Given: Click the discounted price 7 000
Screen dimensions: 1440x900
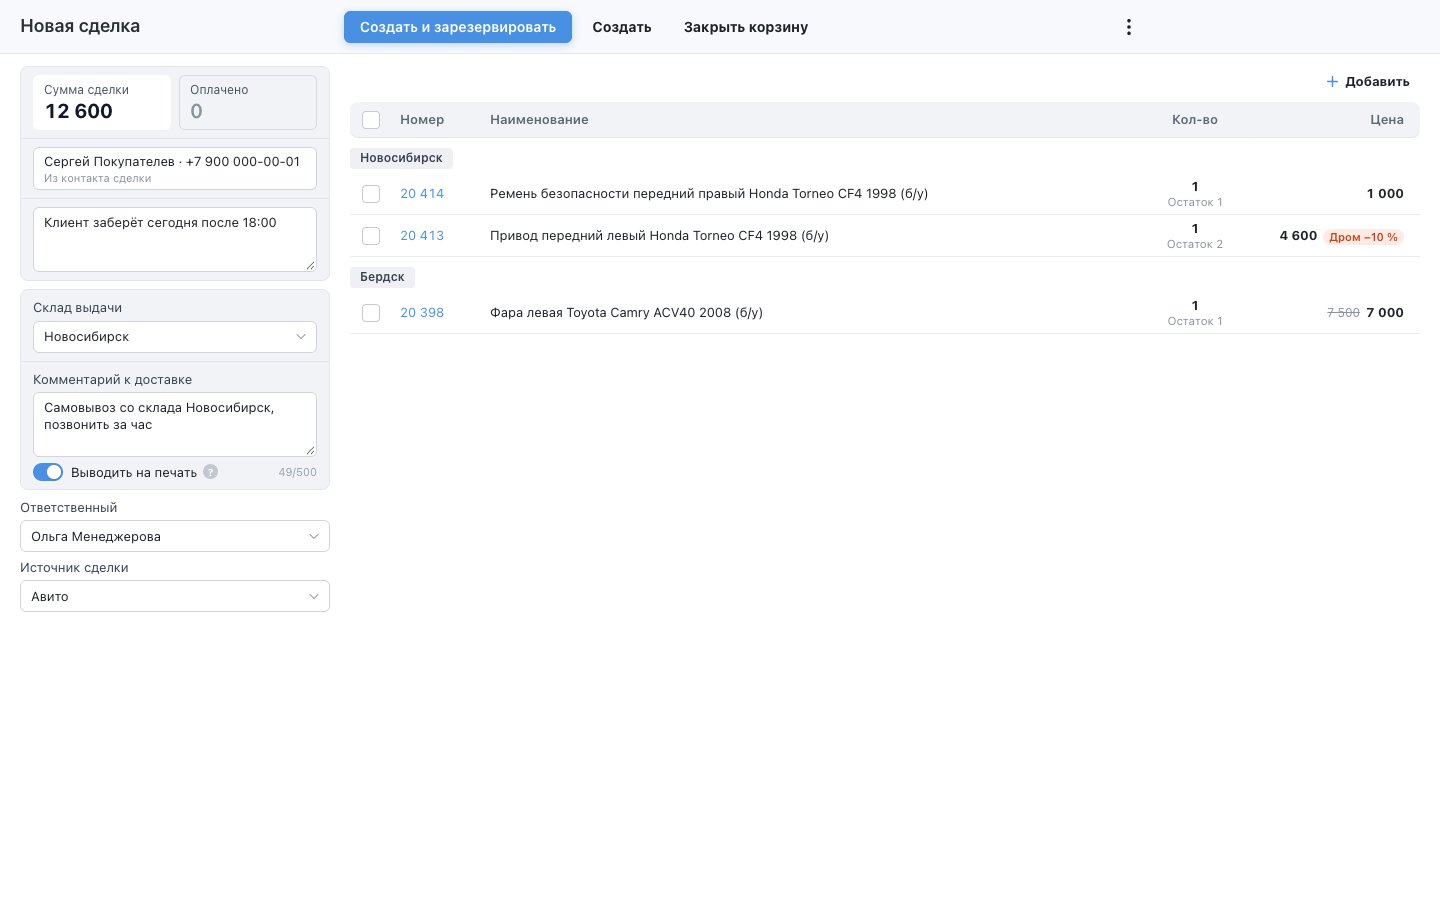Looking at the screenshot, I should coord(1385,313).
